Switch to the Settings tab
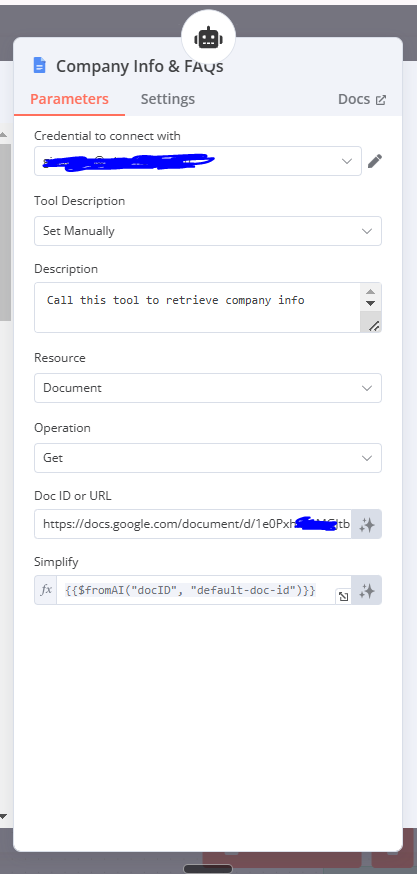The image size is (417, 874). click(x=167, y=99)
